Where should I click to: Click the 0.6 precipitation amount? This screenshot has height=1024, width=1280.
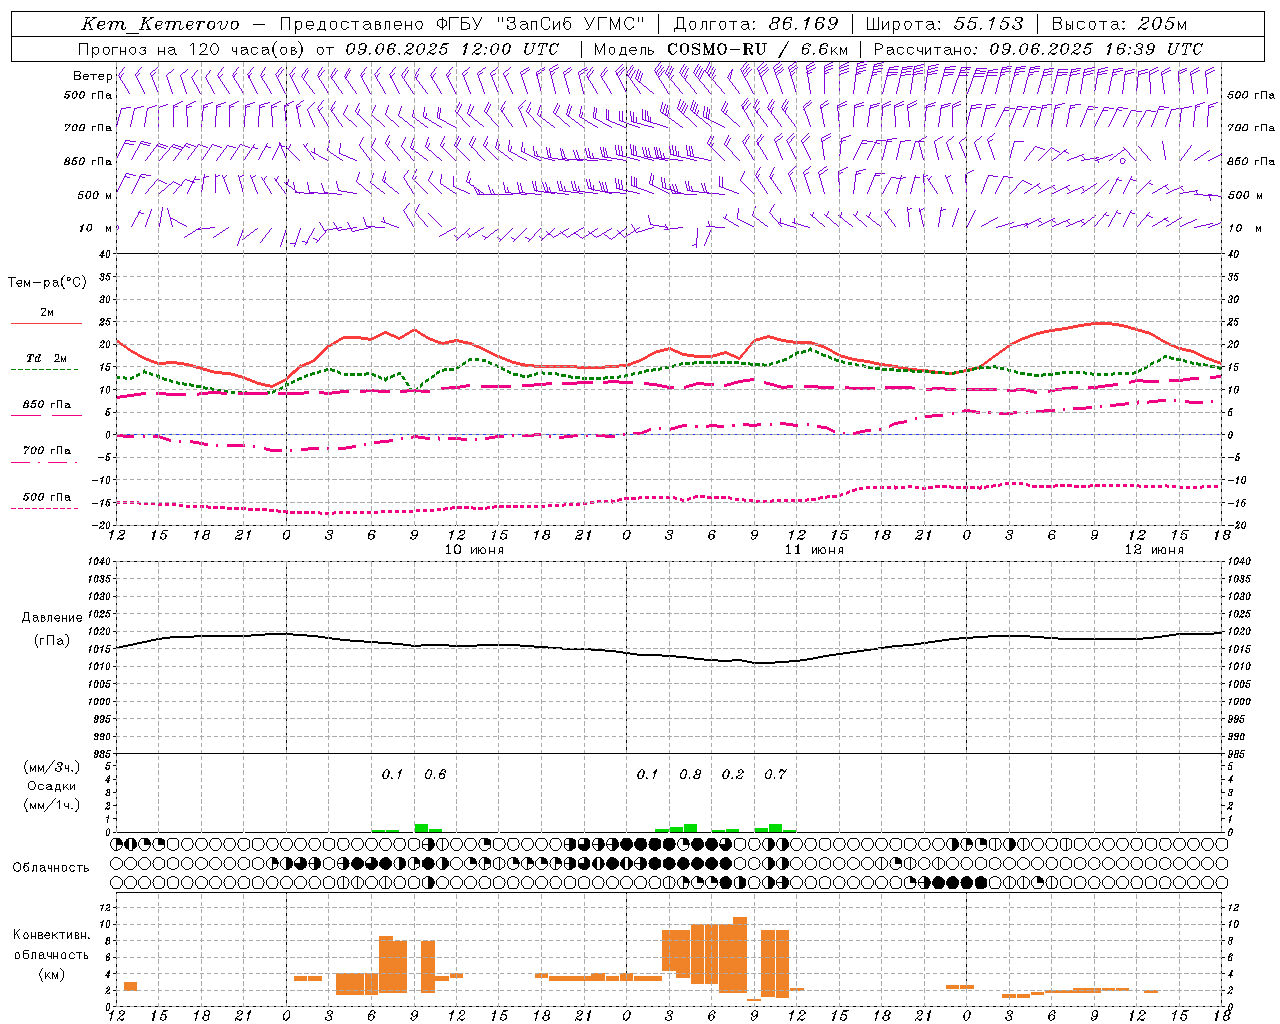(435, 774)
